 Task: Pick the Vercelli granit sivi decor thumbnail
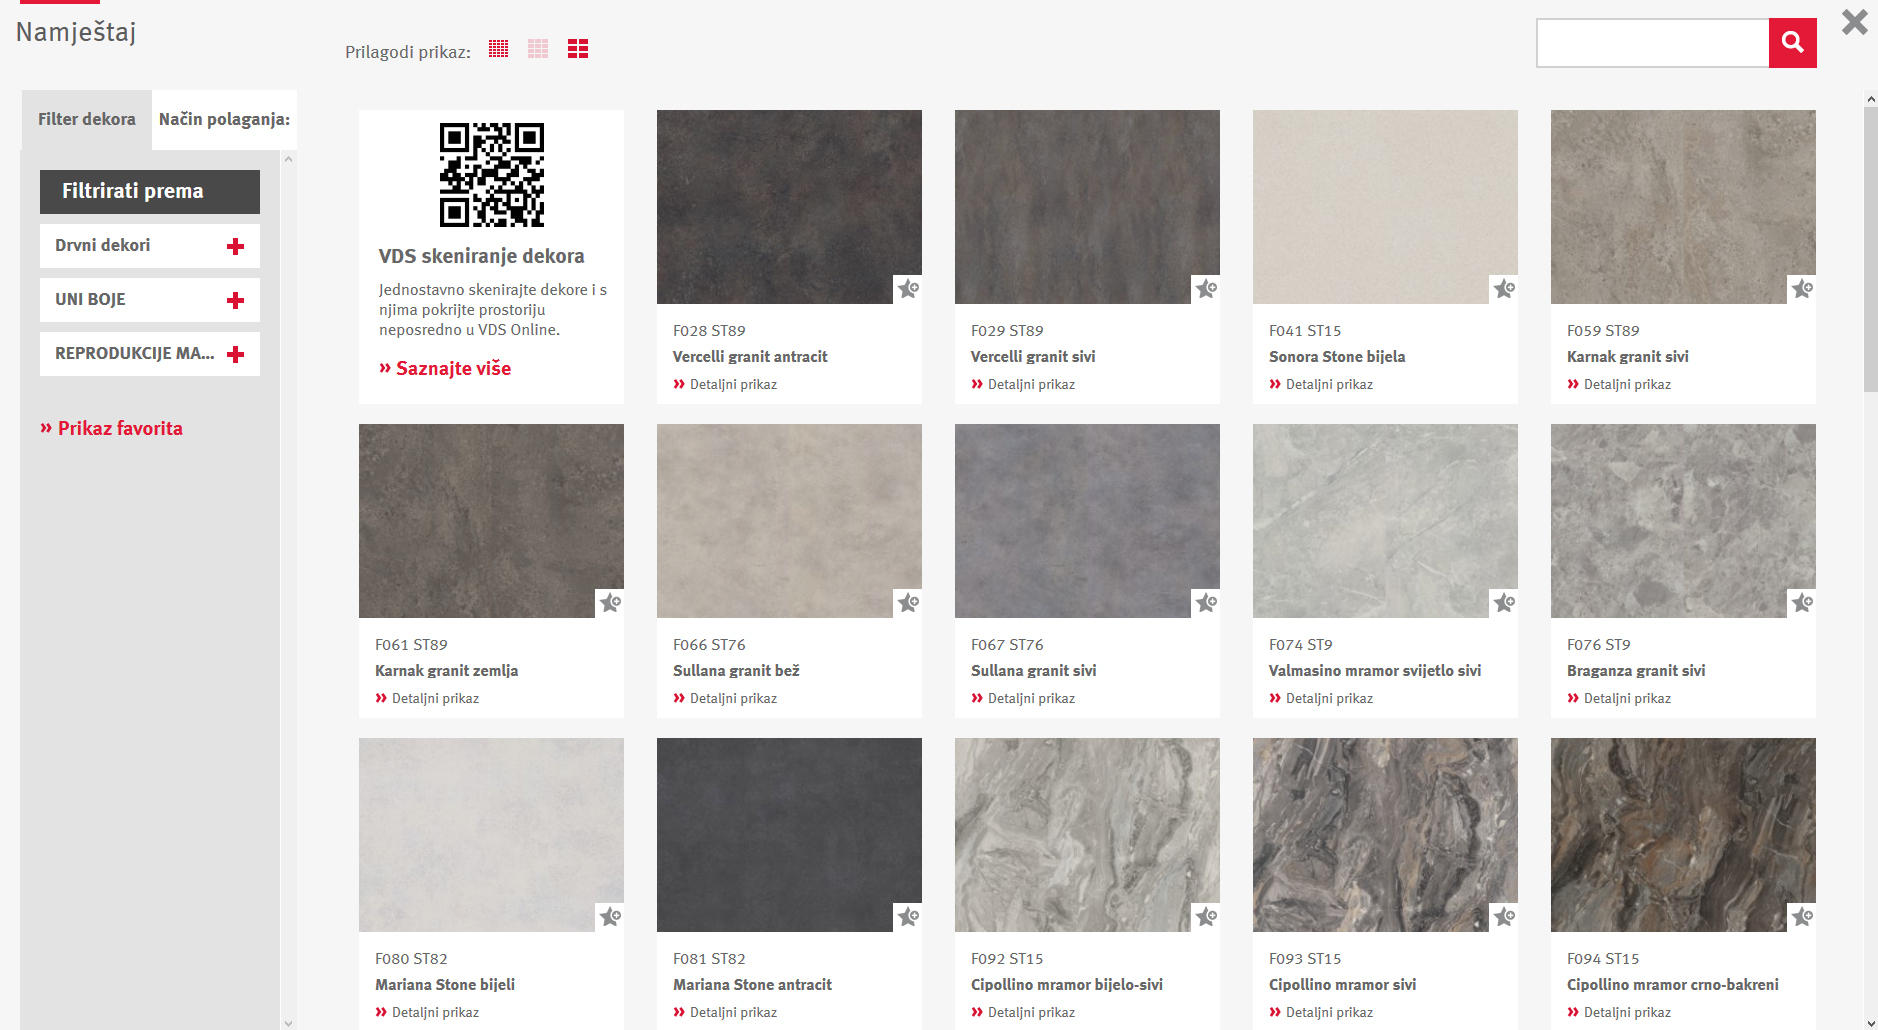click(x=1087, y=207)
